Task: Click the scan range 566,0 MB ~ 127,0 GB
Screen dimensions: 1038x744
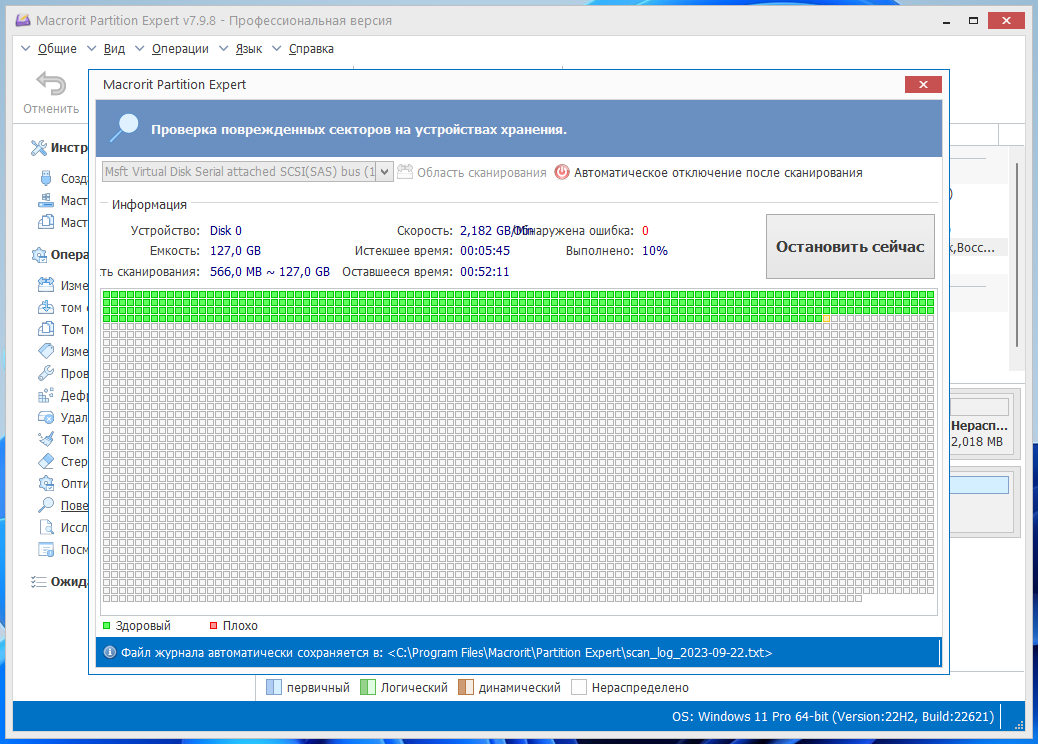Action: tap(269, 271)
